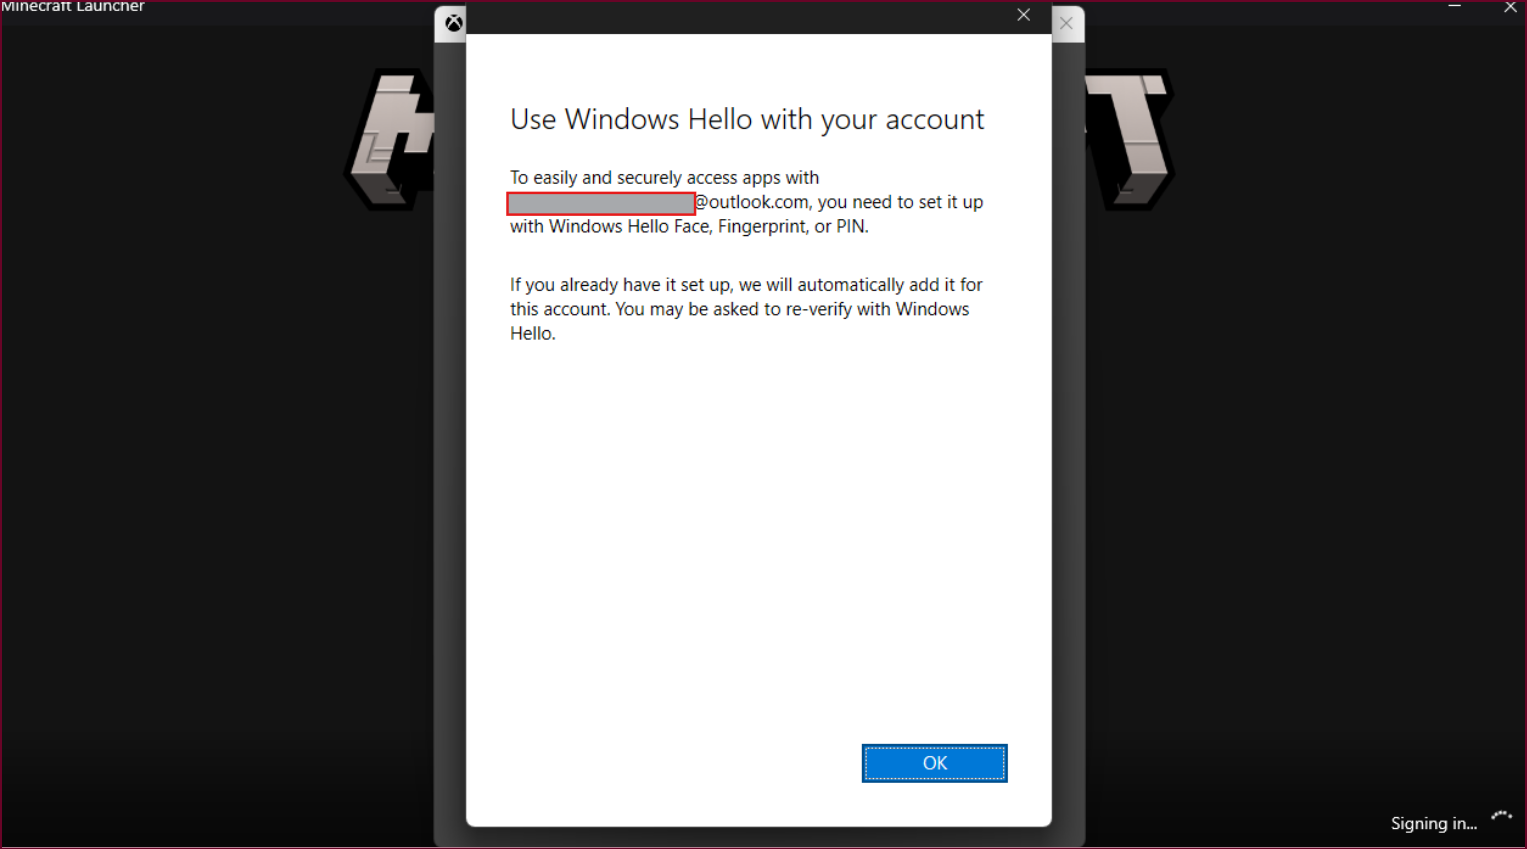Click the redacted email address box
1527x849 pixels.
tap(601, 203)
